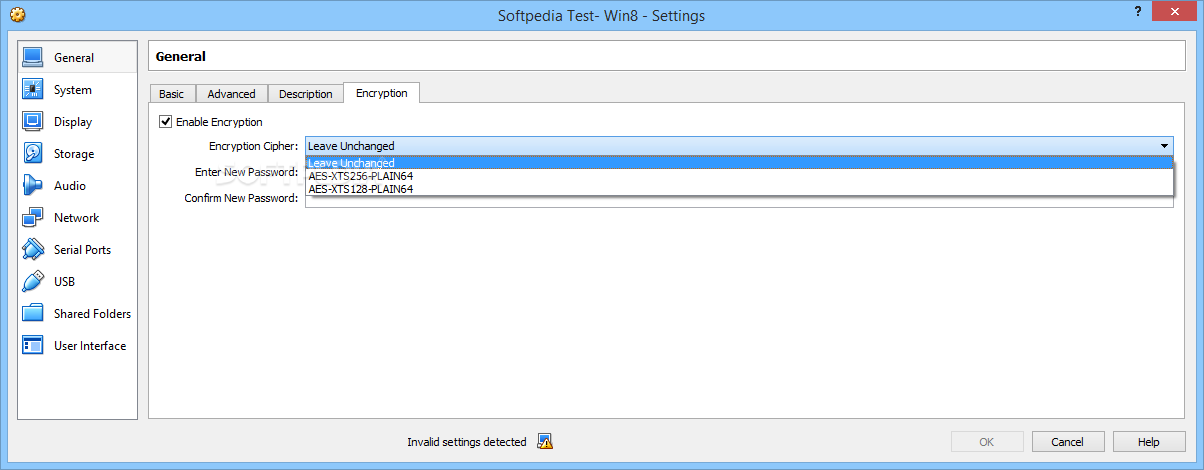Screen dimensions: 1204x470
Task: Uncheck the Enable Encryption checkbox
Action: 166,122
